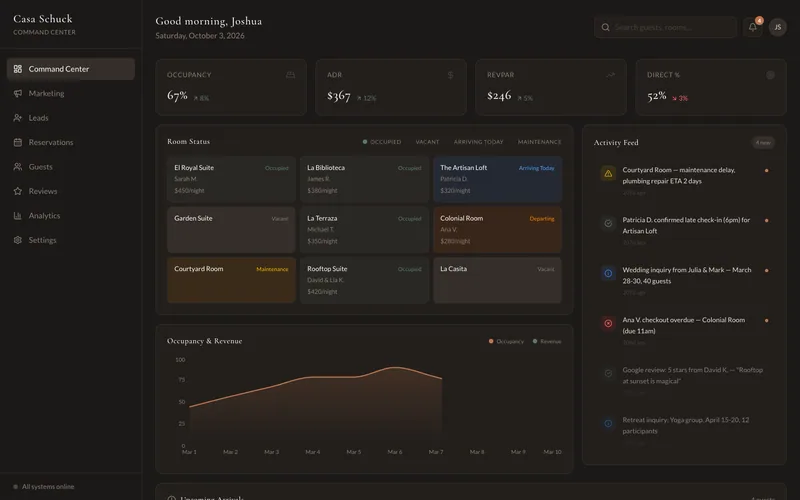Click the Leads person-plus icon
The height and width of the screenshot is (500, 800).
[18, 118]
